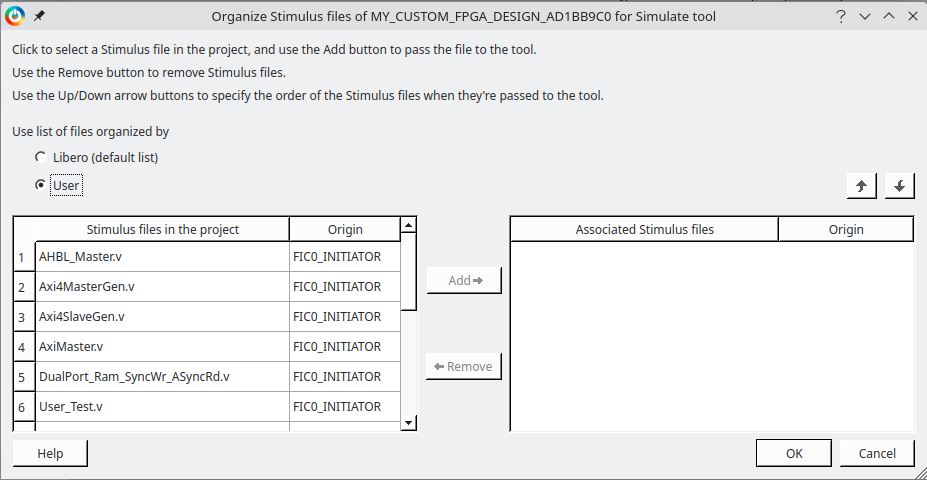Select User_Test.v stimulus file
The image size is (927, 480).
click(x=162, y=407)
